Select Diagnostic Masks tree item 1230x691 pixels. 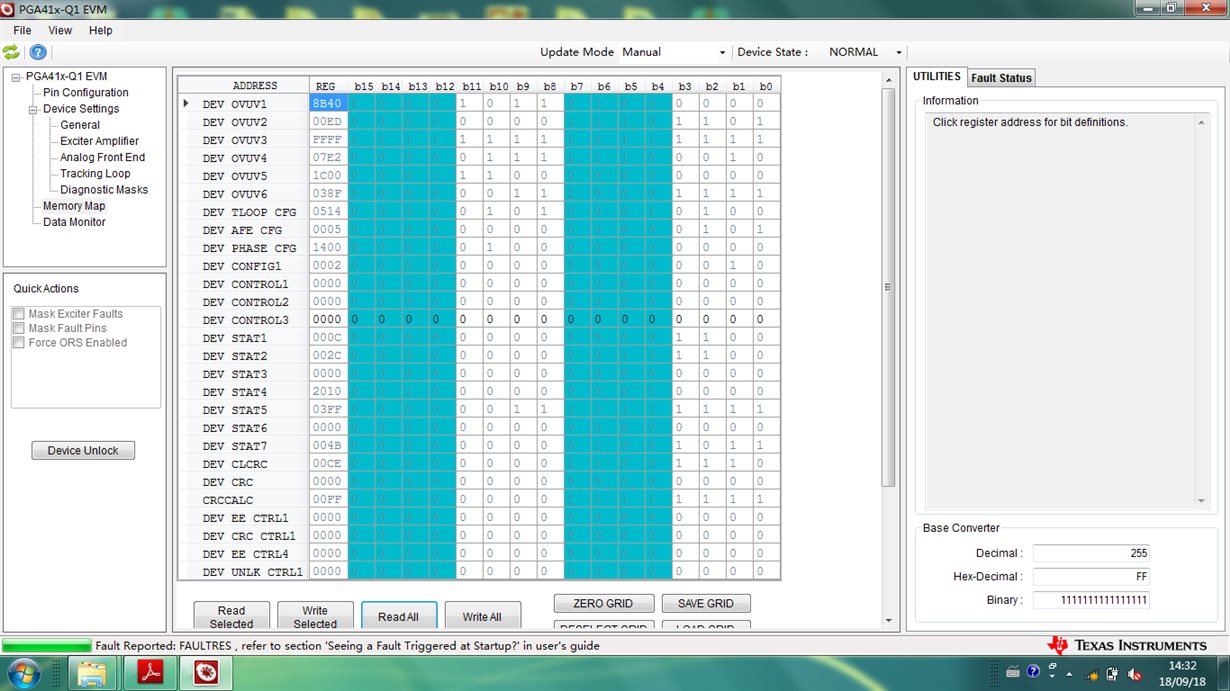pyautogui.click(x=104, y=189)
